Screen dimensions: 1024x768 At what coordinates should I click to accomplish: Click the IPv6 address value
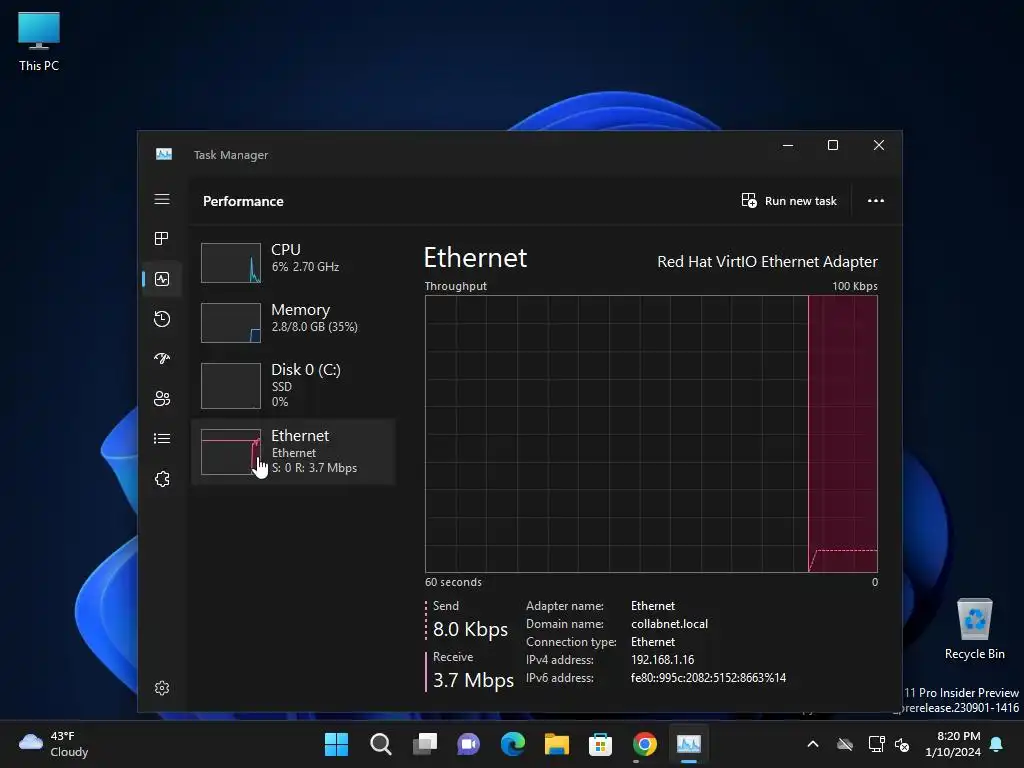coord(708,678)
